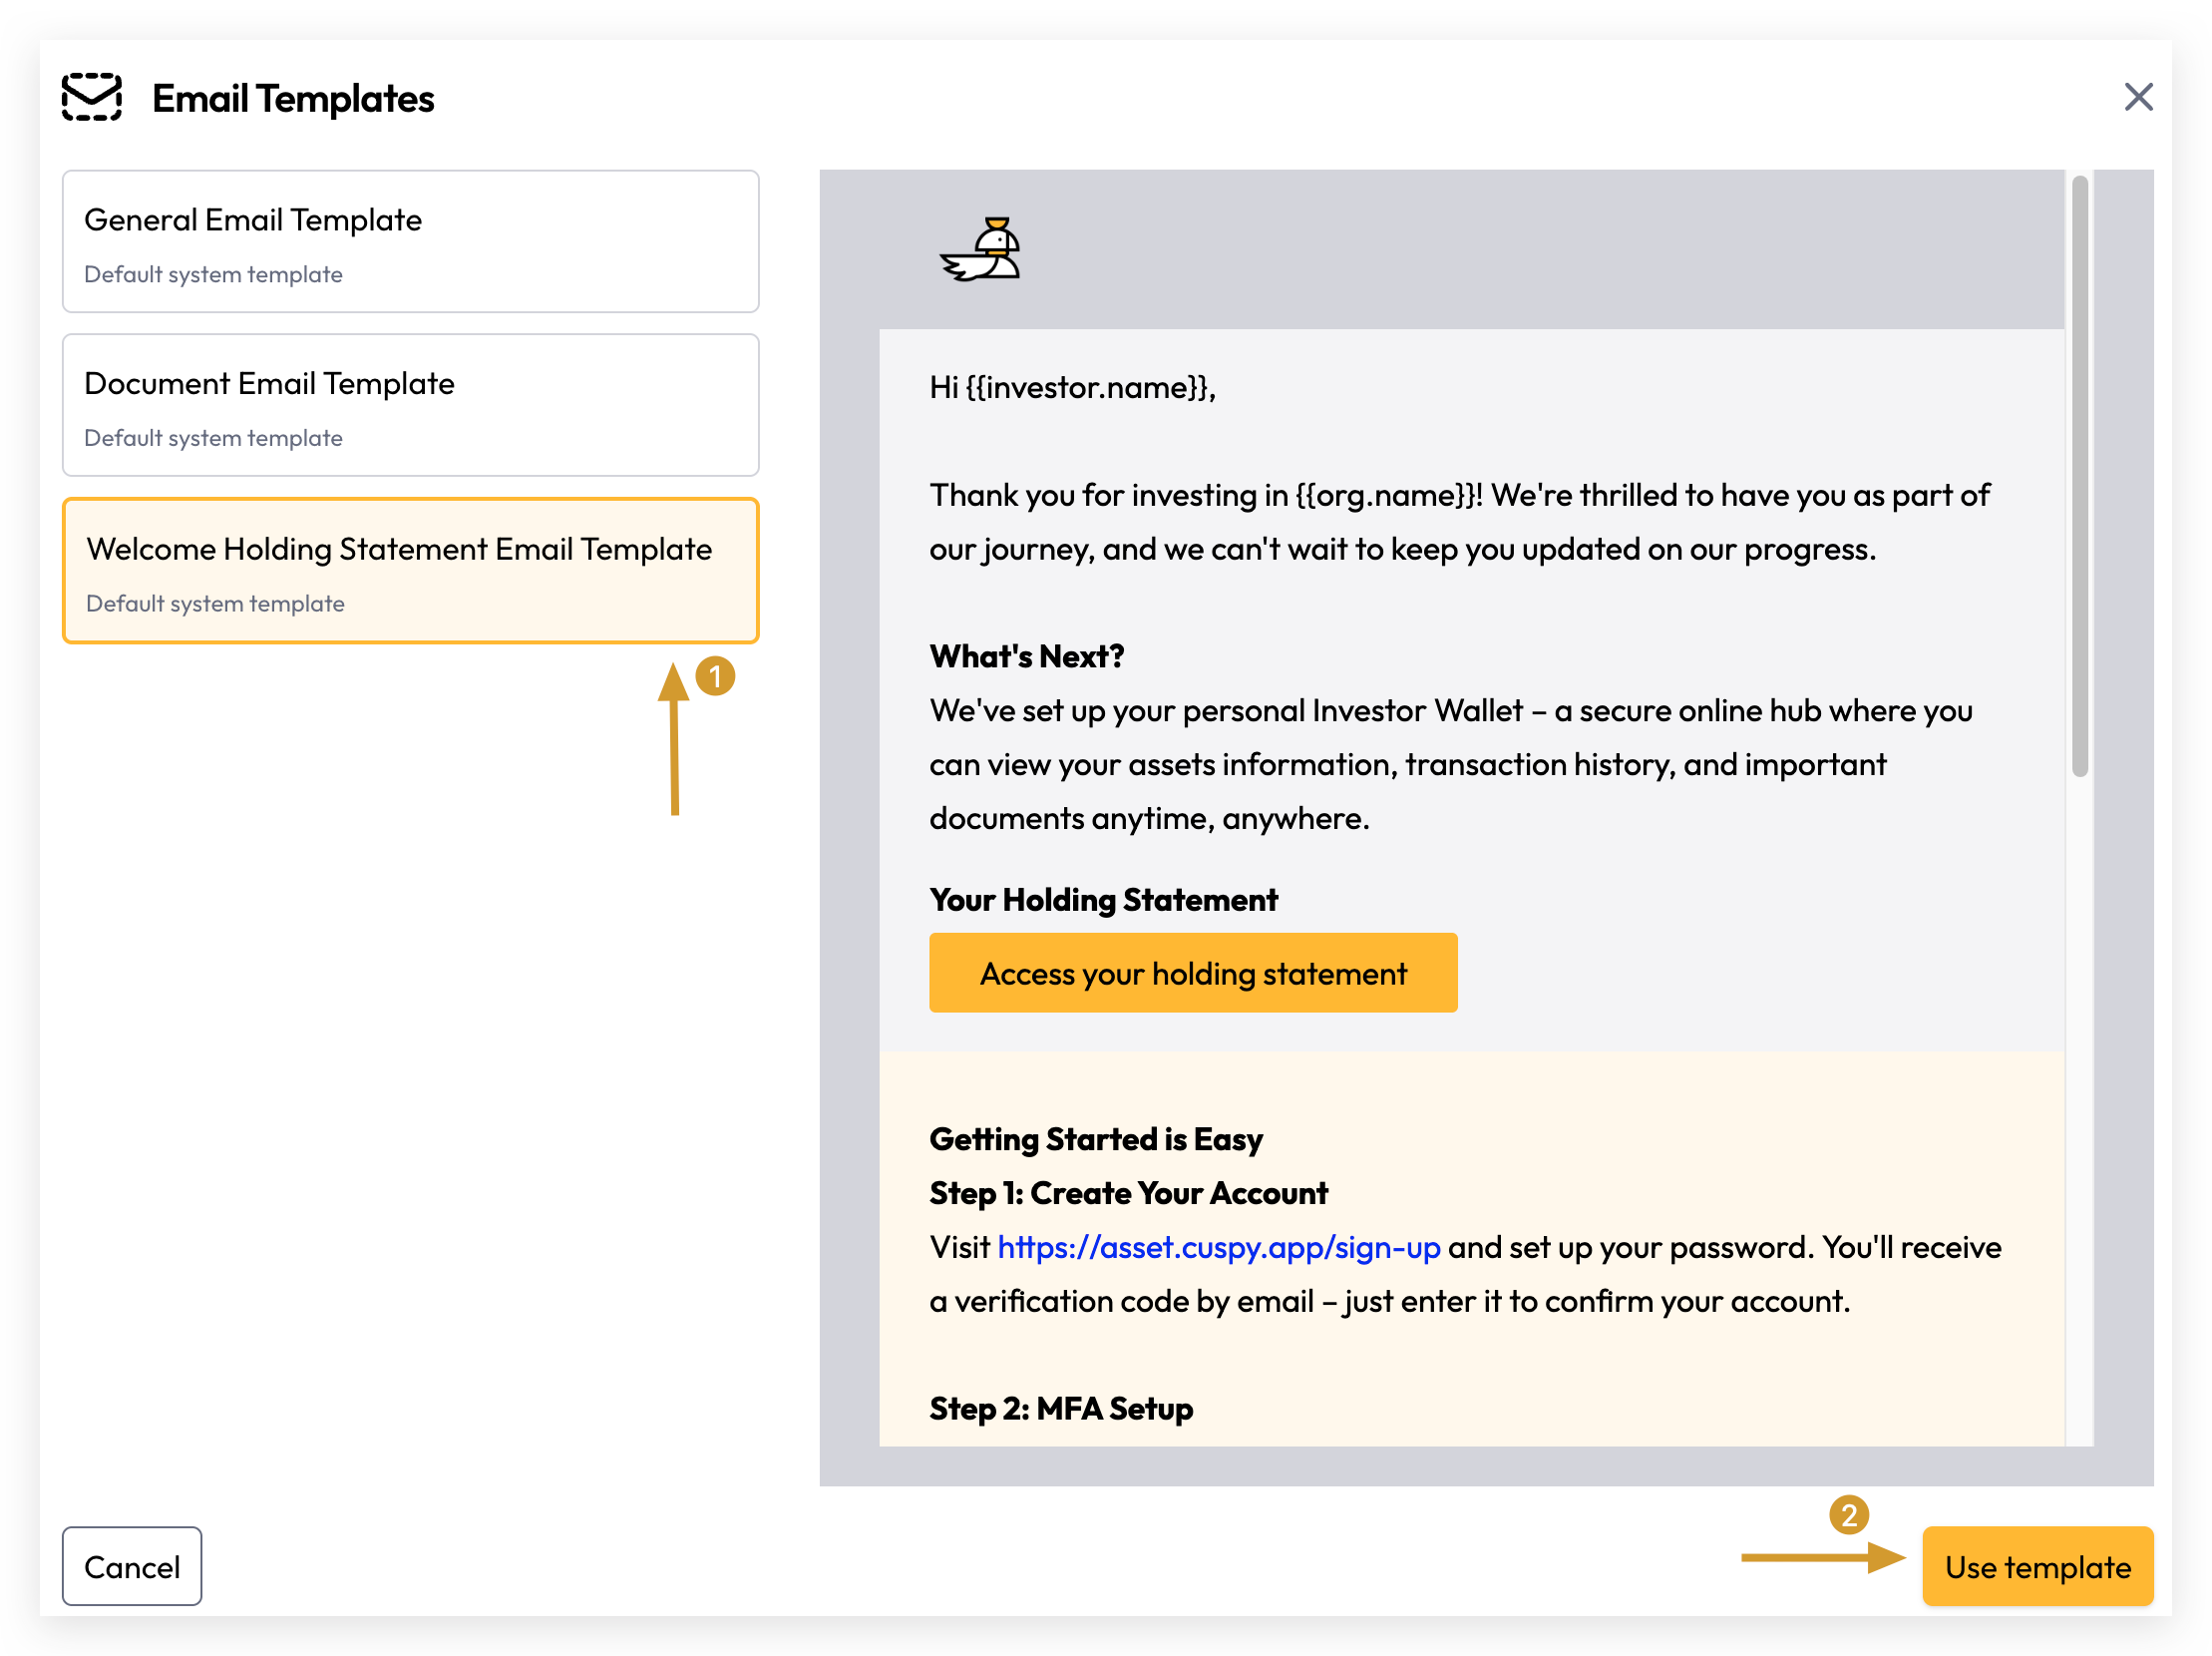
Task: Close the Email Templates dialog
Action: [2137, 97]
